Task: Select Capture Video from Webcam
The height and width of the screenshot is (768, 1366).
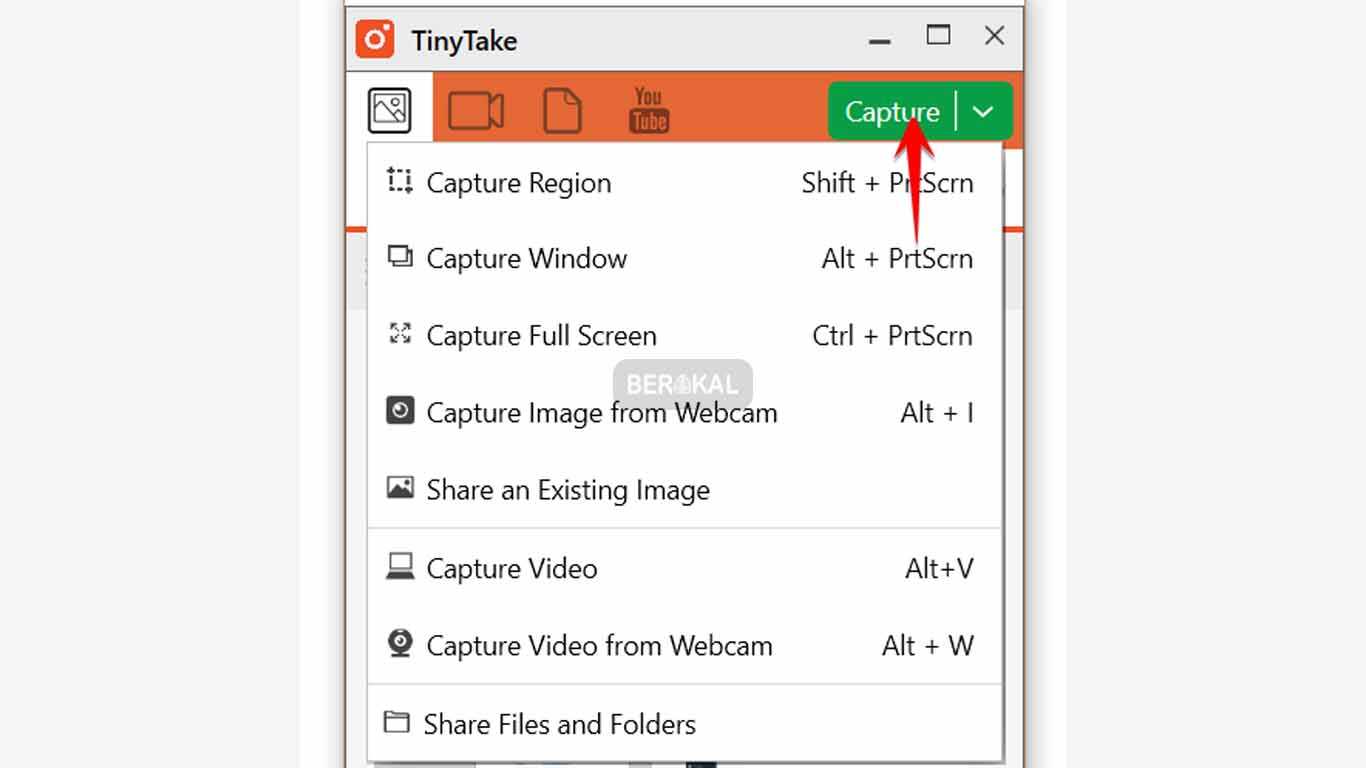Action: coord(599,645)
